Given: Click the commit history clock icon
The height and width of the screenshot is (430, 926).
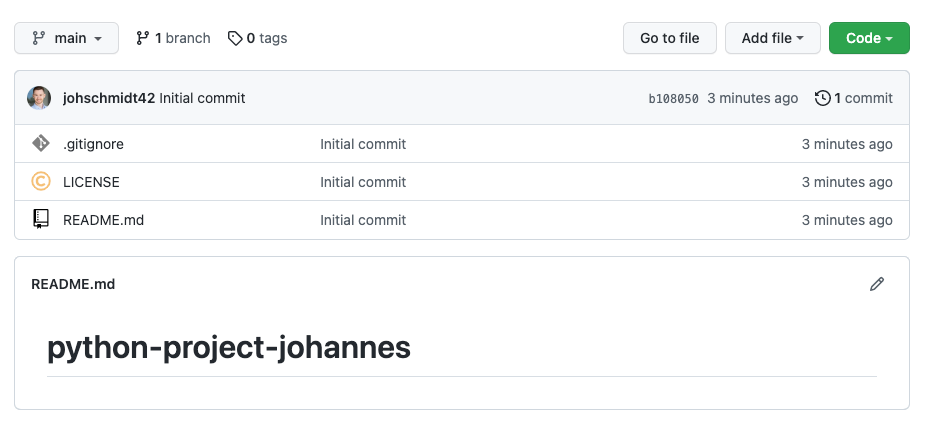Looking at the screenshot, I should tap(823, 98).
